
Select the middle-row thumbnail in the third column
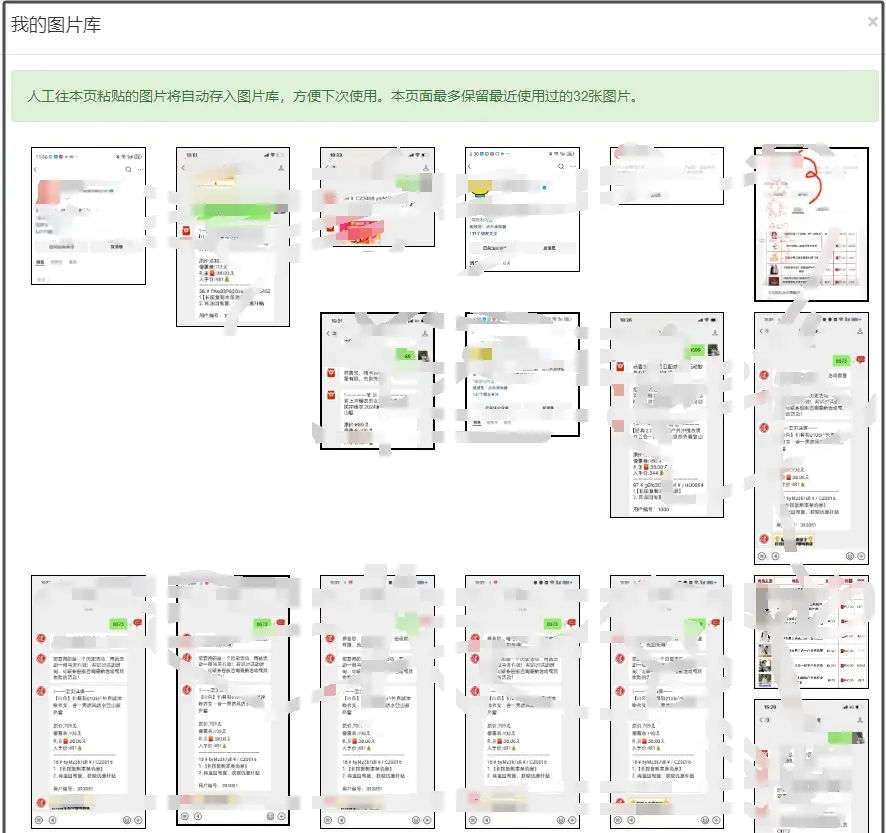(377, 380)
